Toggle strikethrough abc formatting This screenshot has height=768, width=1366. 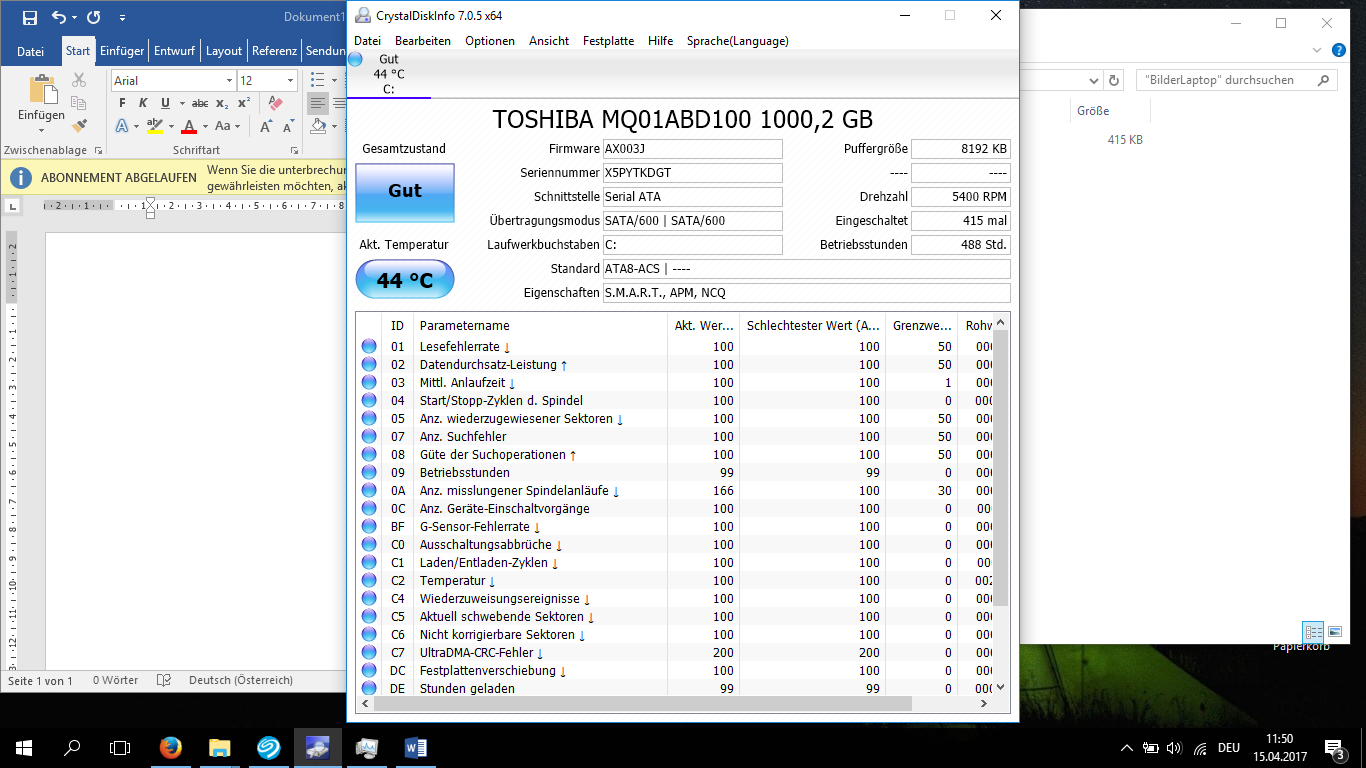coord(199,103)
